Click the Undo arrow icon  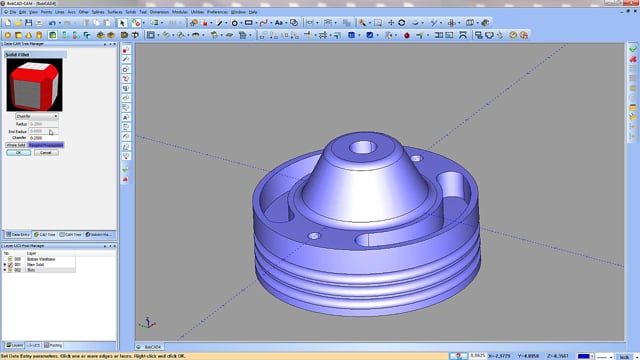[52, 23]
